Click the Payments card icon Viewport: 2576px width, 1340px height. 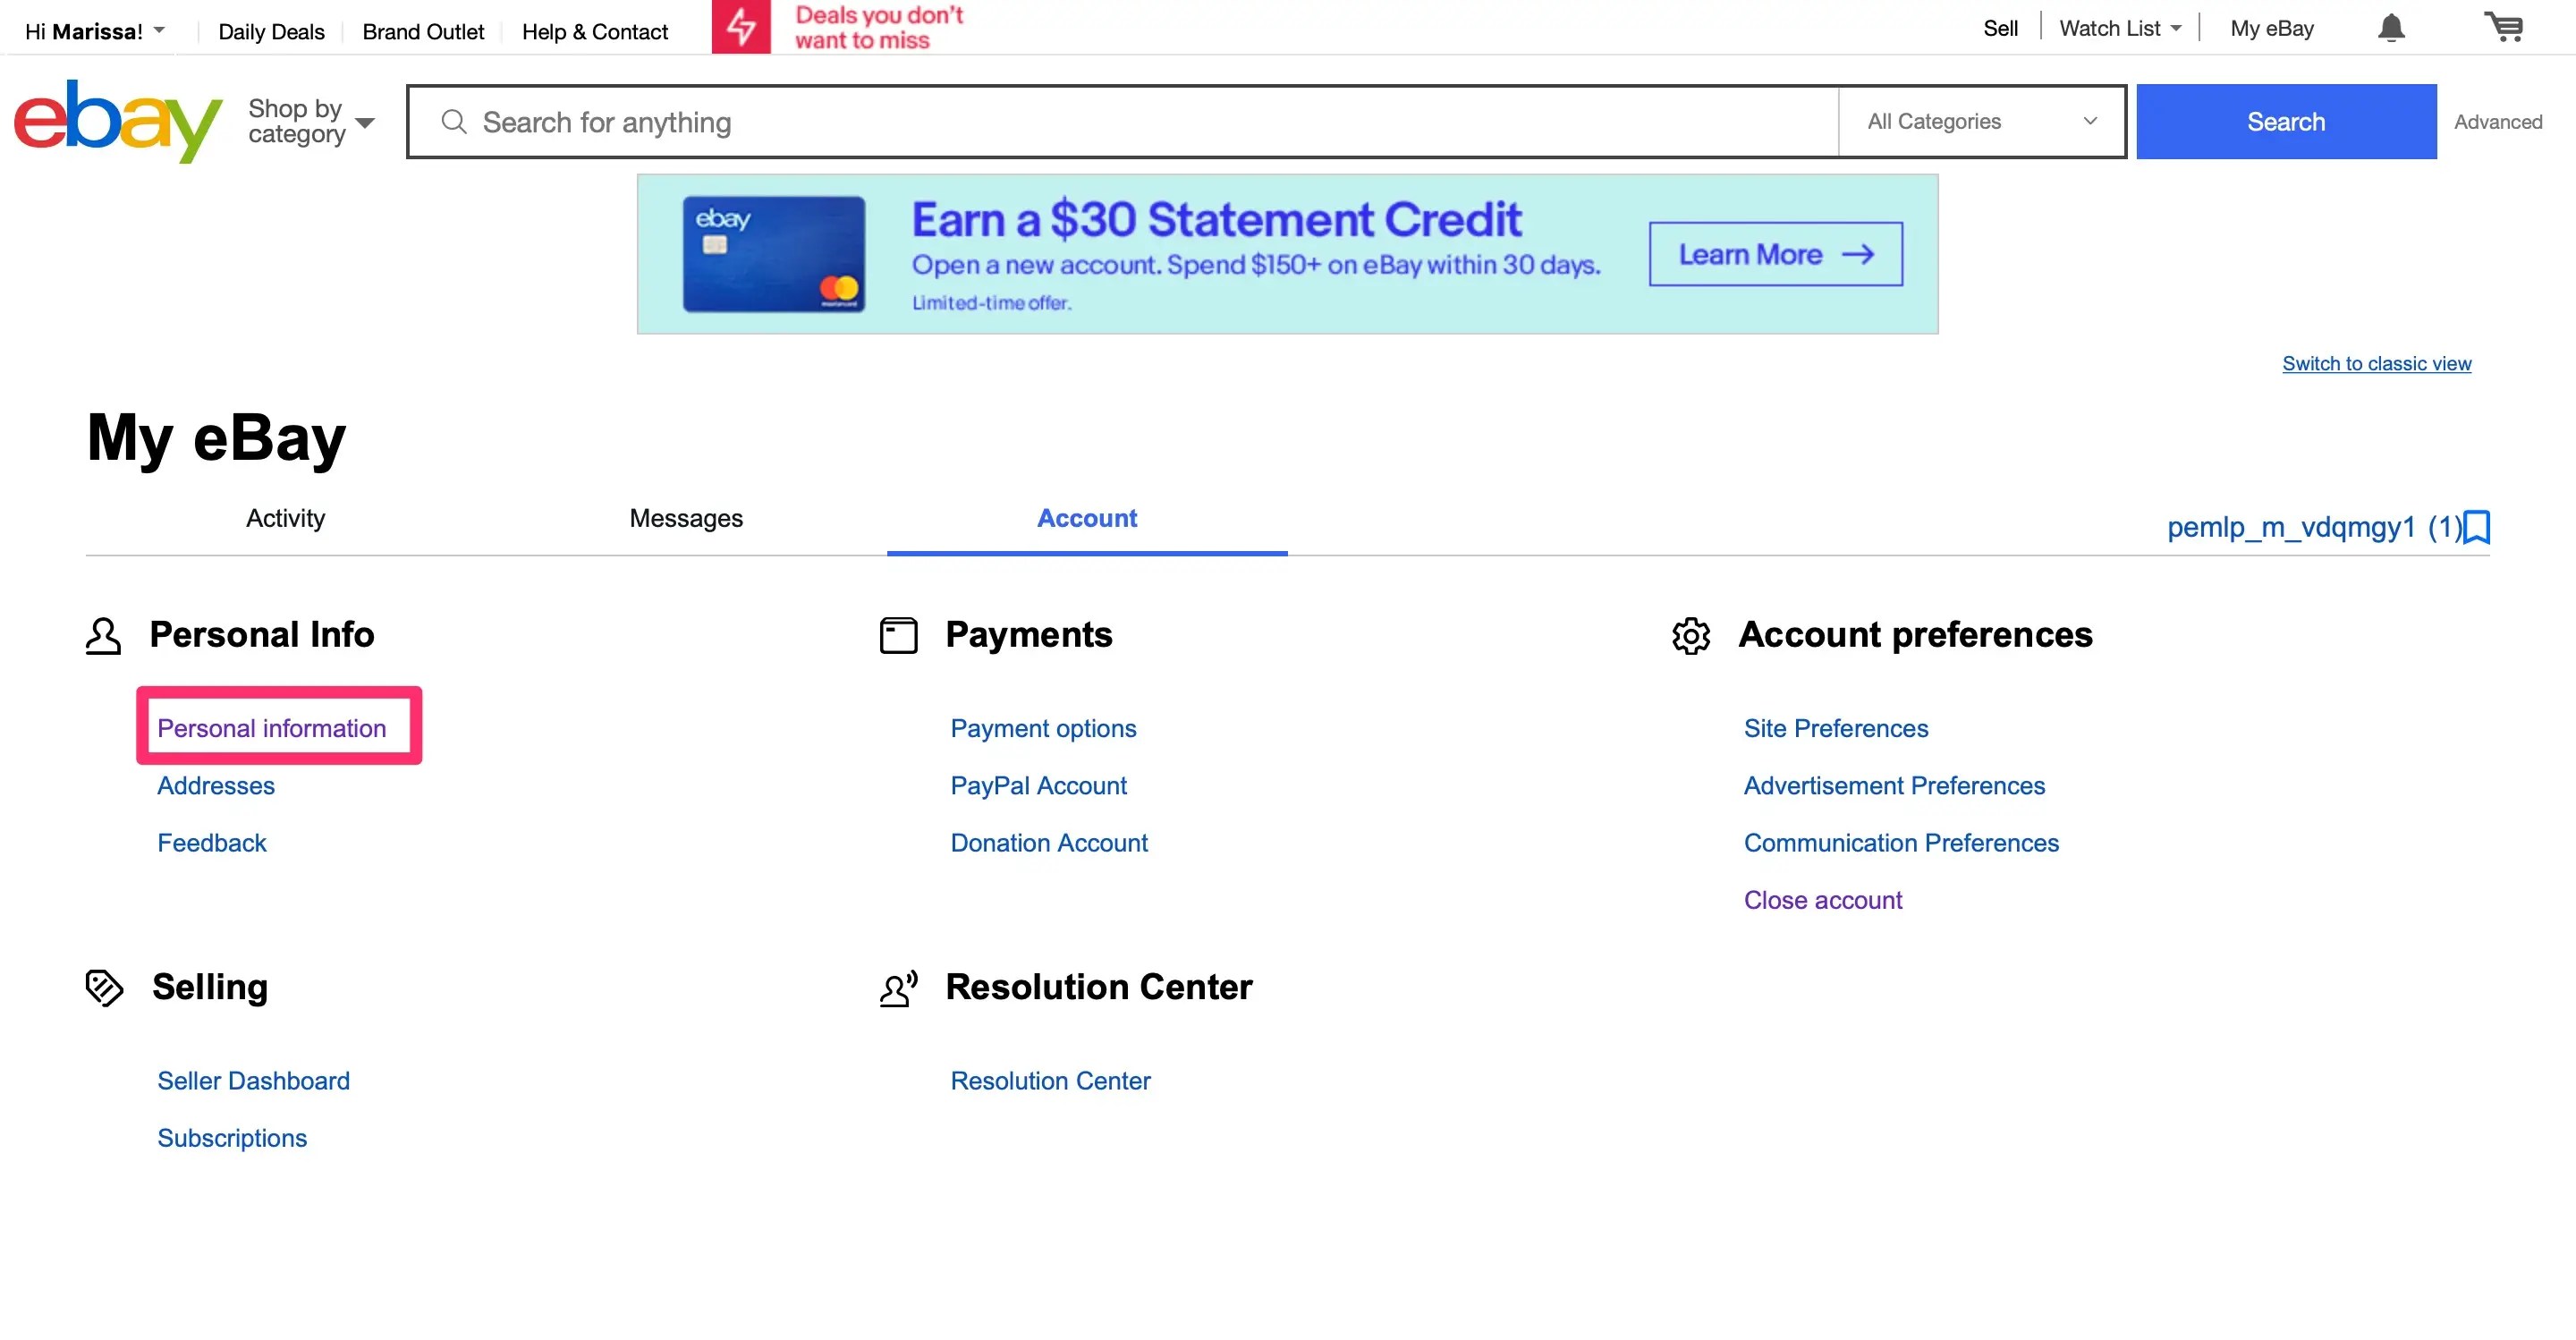click(x=898, y=635)
